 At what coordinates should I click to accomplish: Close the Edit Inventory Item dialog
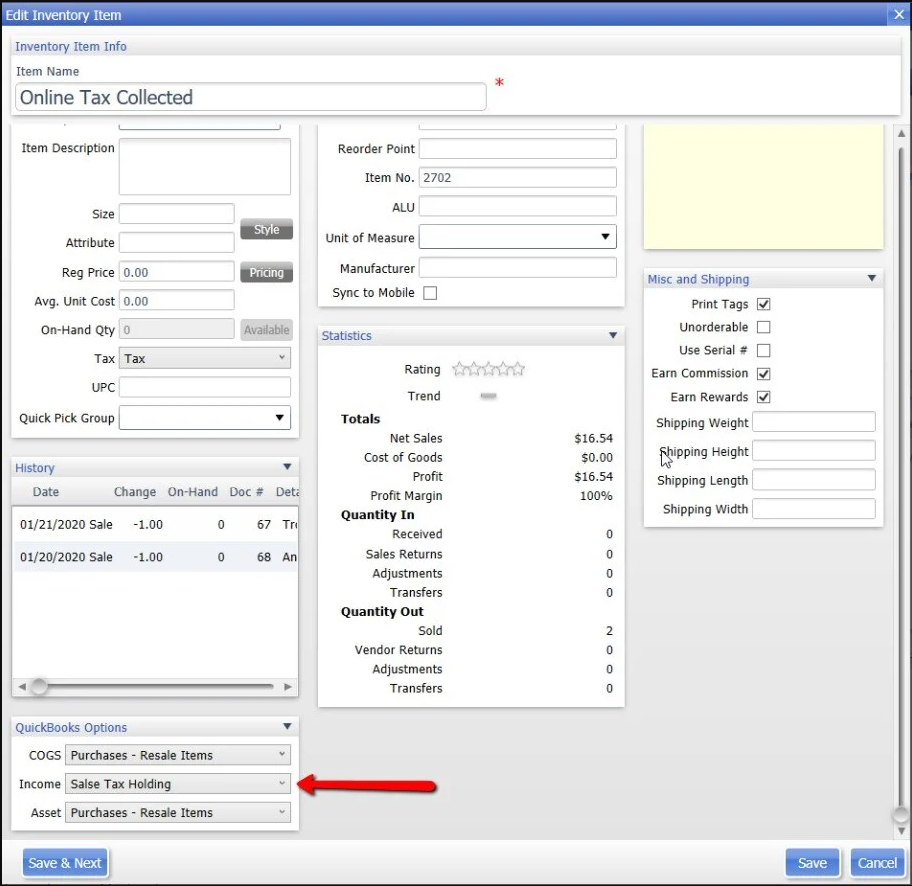click(x=897, y=14)
